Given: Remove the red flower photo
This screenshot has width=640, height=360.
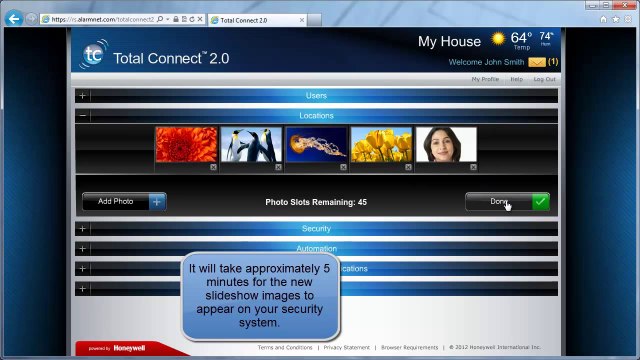Looking at the screenshot, I should tap(213, 167).
